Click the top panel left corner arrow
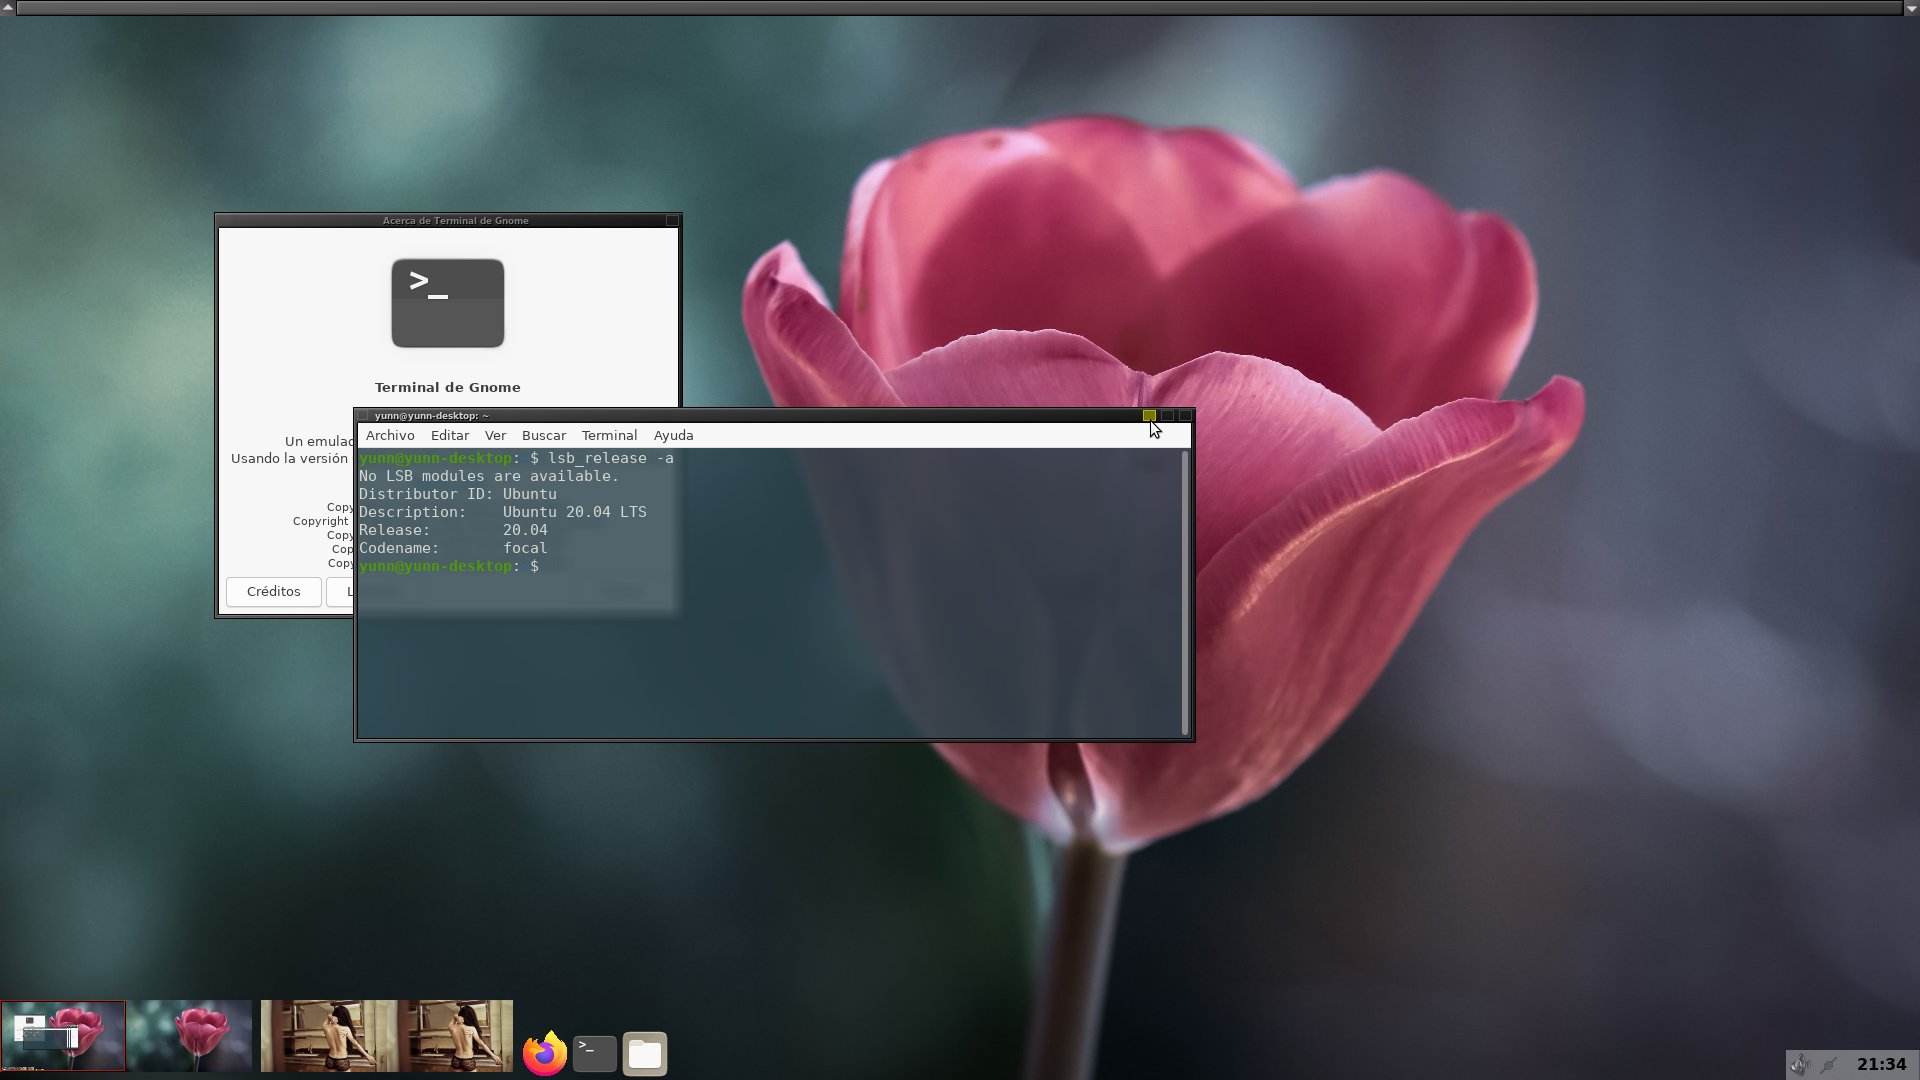This screenshot has height=1080, width=1920. point(7,7)
